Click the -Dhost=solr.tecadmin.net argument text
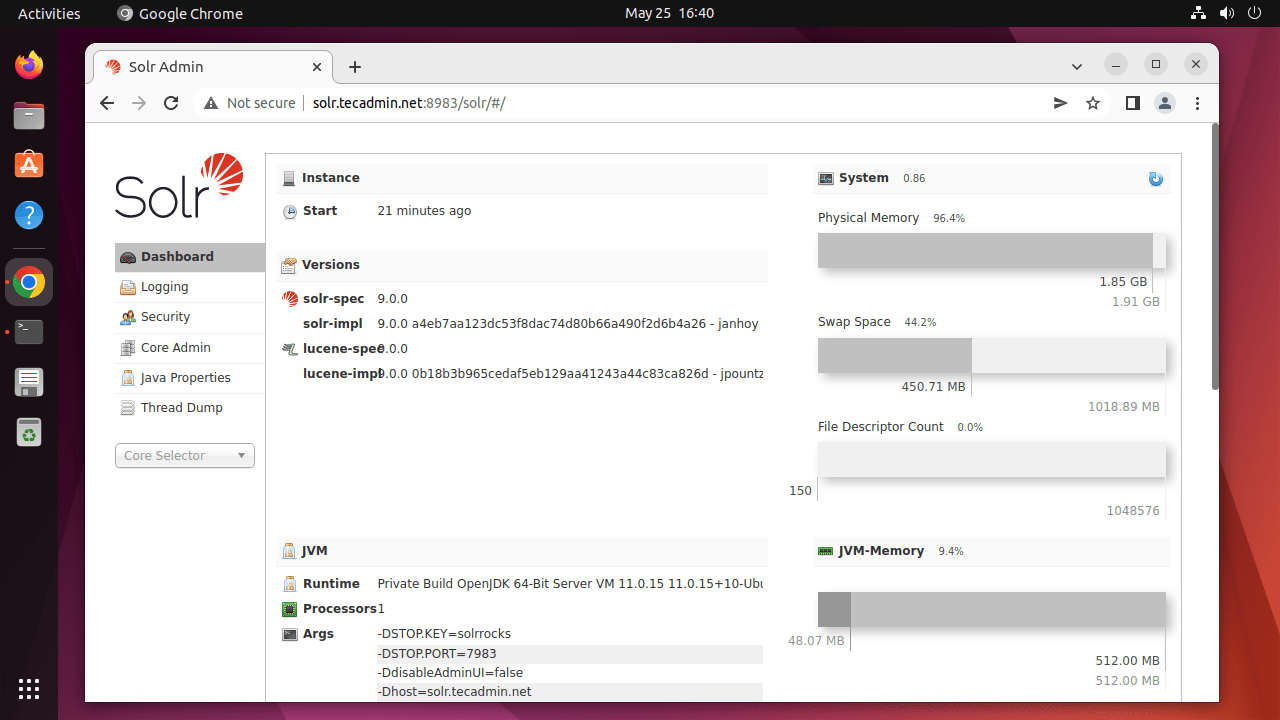Screen dimensions: 1280x720 [x=454, y=692]
